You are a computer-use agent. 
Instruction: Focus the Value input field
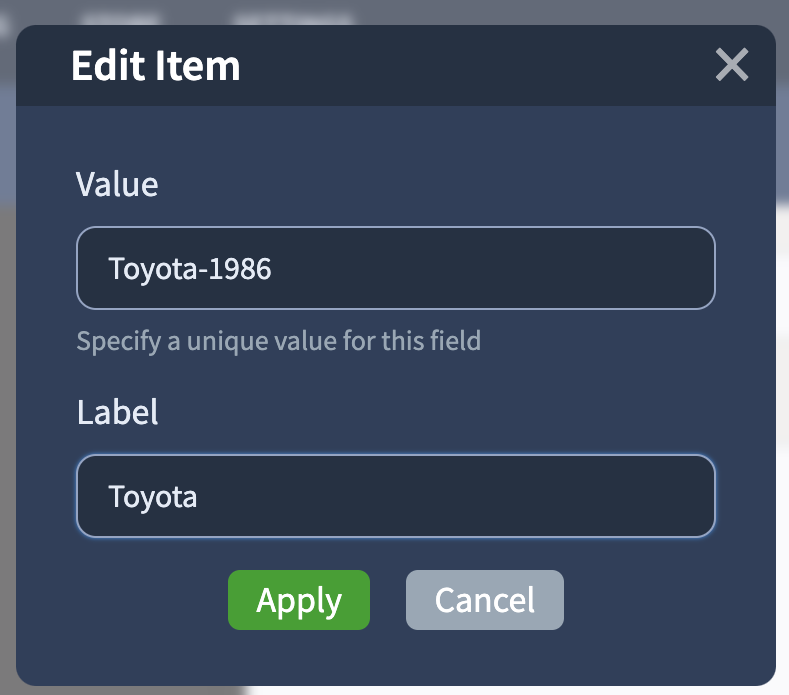click(396, 268)
